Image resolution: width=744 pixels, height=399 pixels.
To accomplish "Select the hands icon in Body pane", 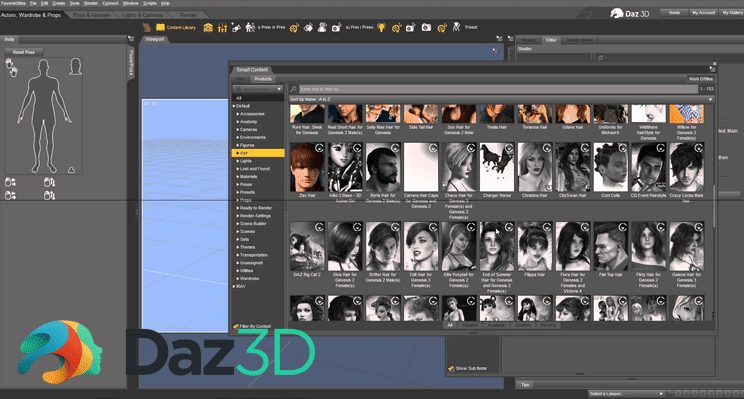I will 11,67.
